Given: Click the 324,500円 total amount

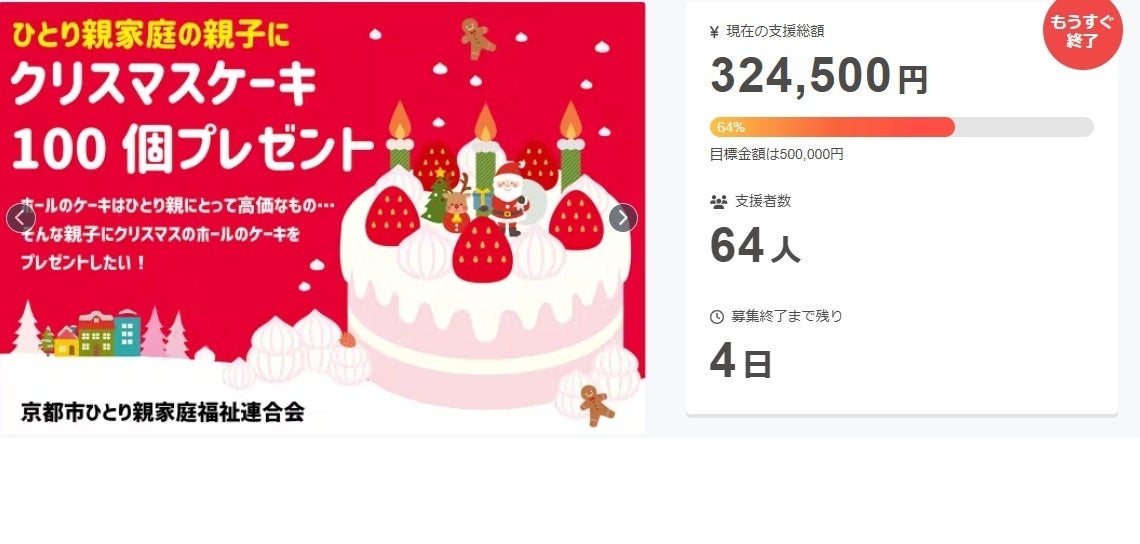Looking at the screenshot, I should click(x=819, y=76).
